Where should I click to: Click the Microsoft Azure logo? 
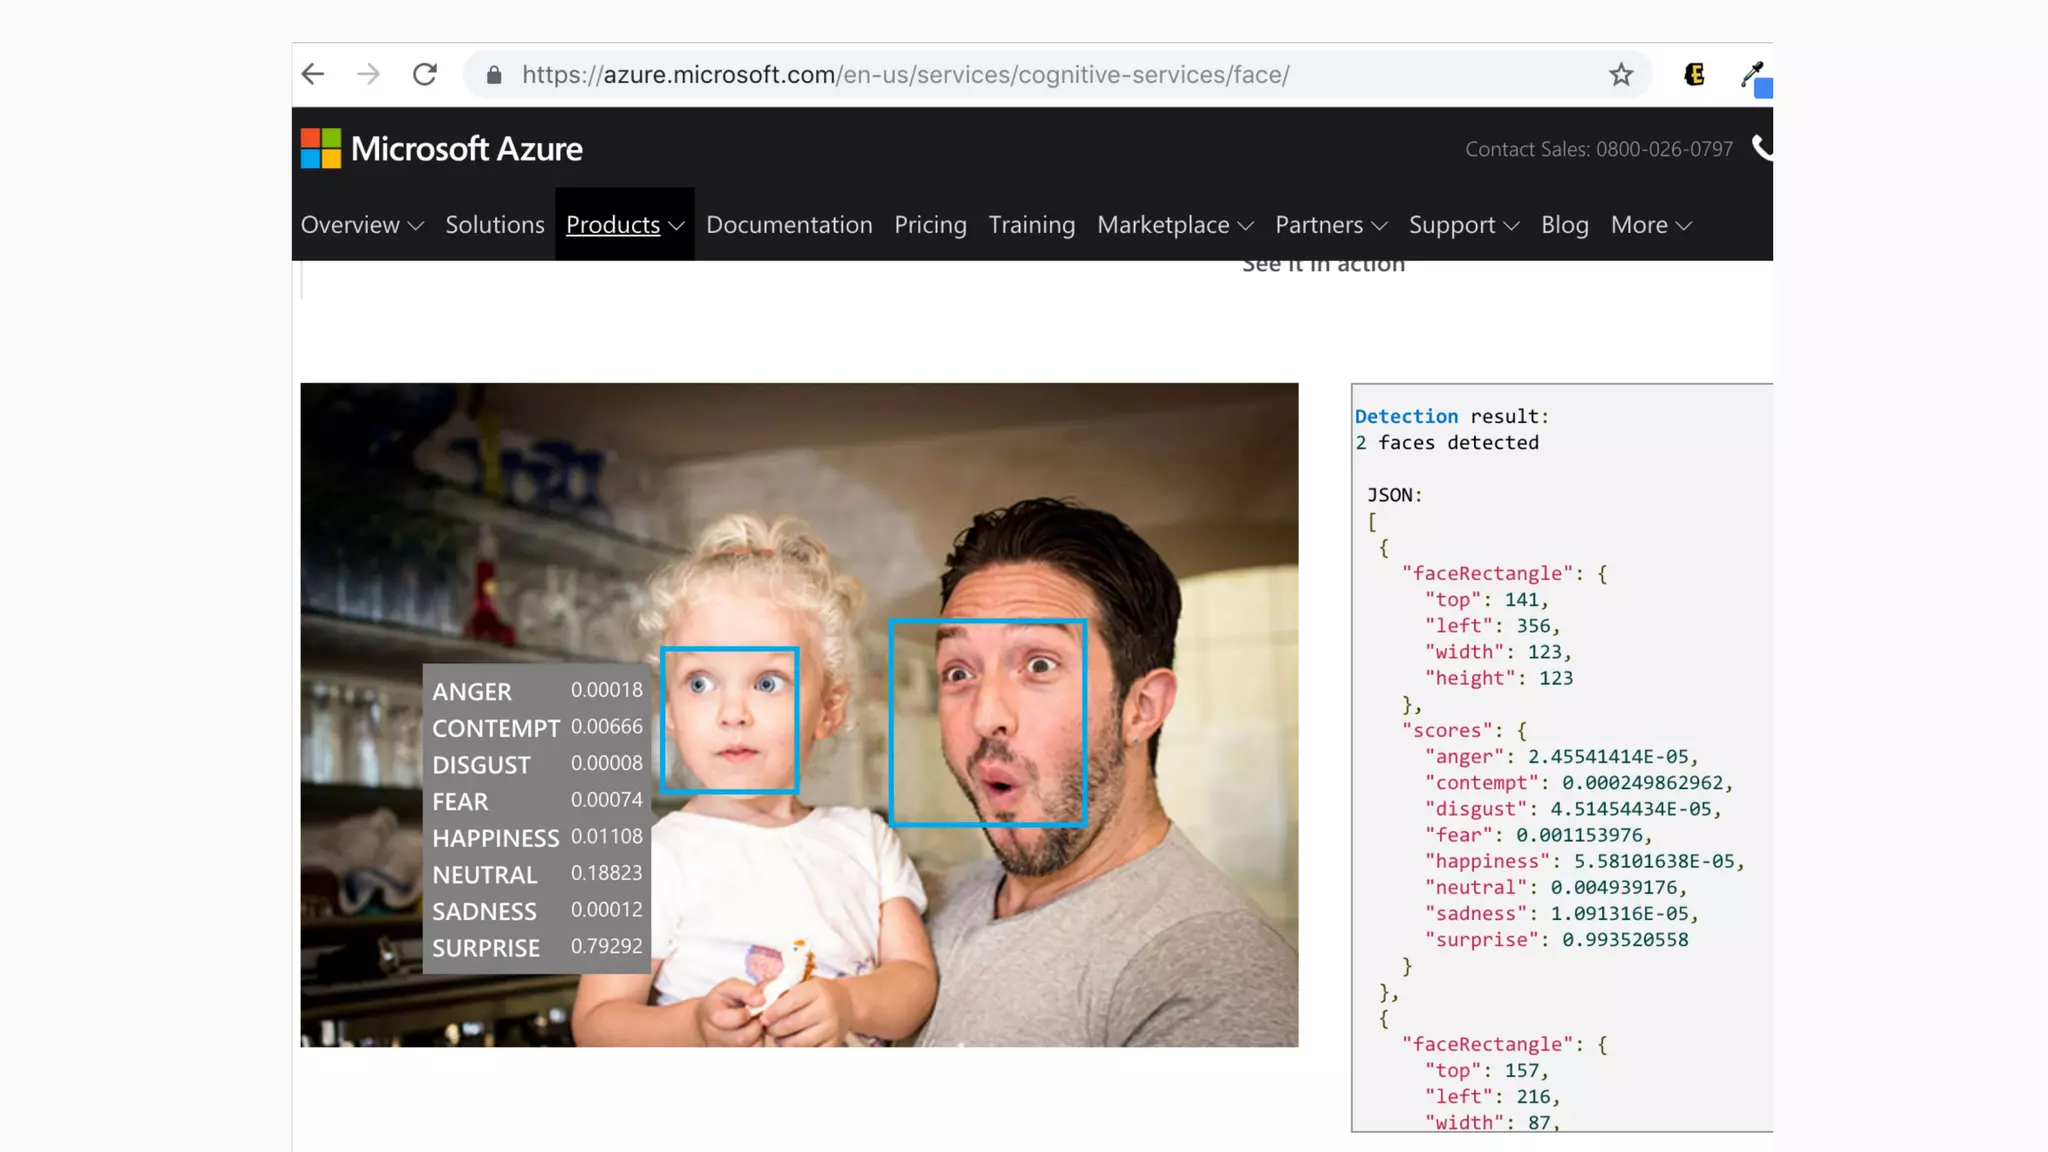[x=441, y=149]
